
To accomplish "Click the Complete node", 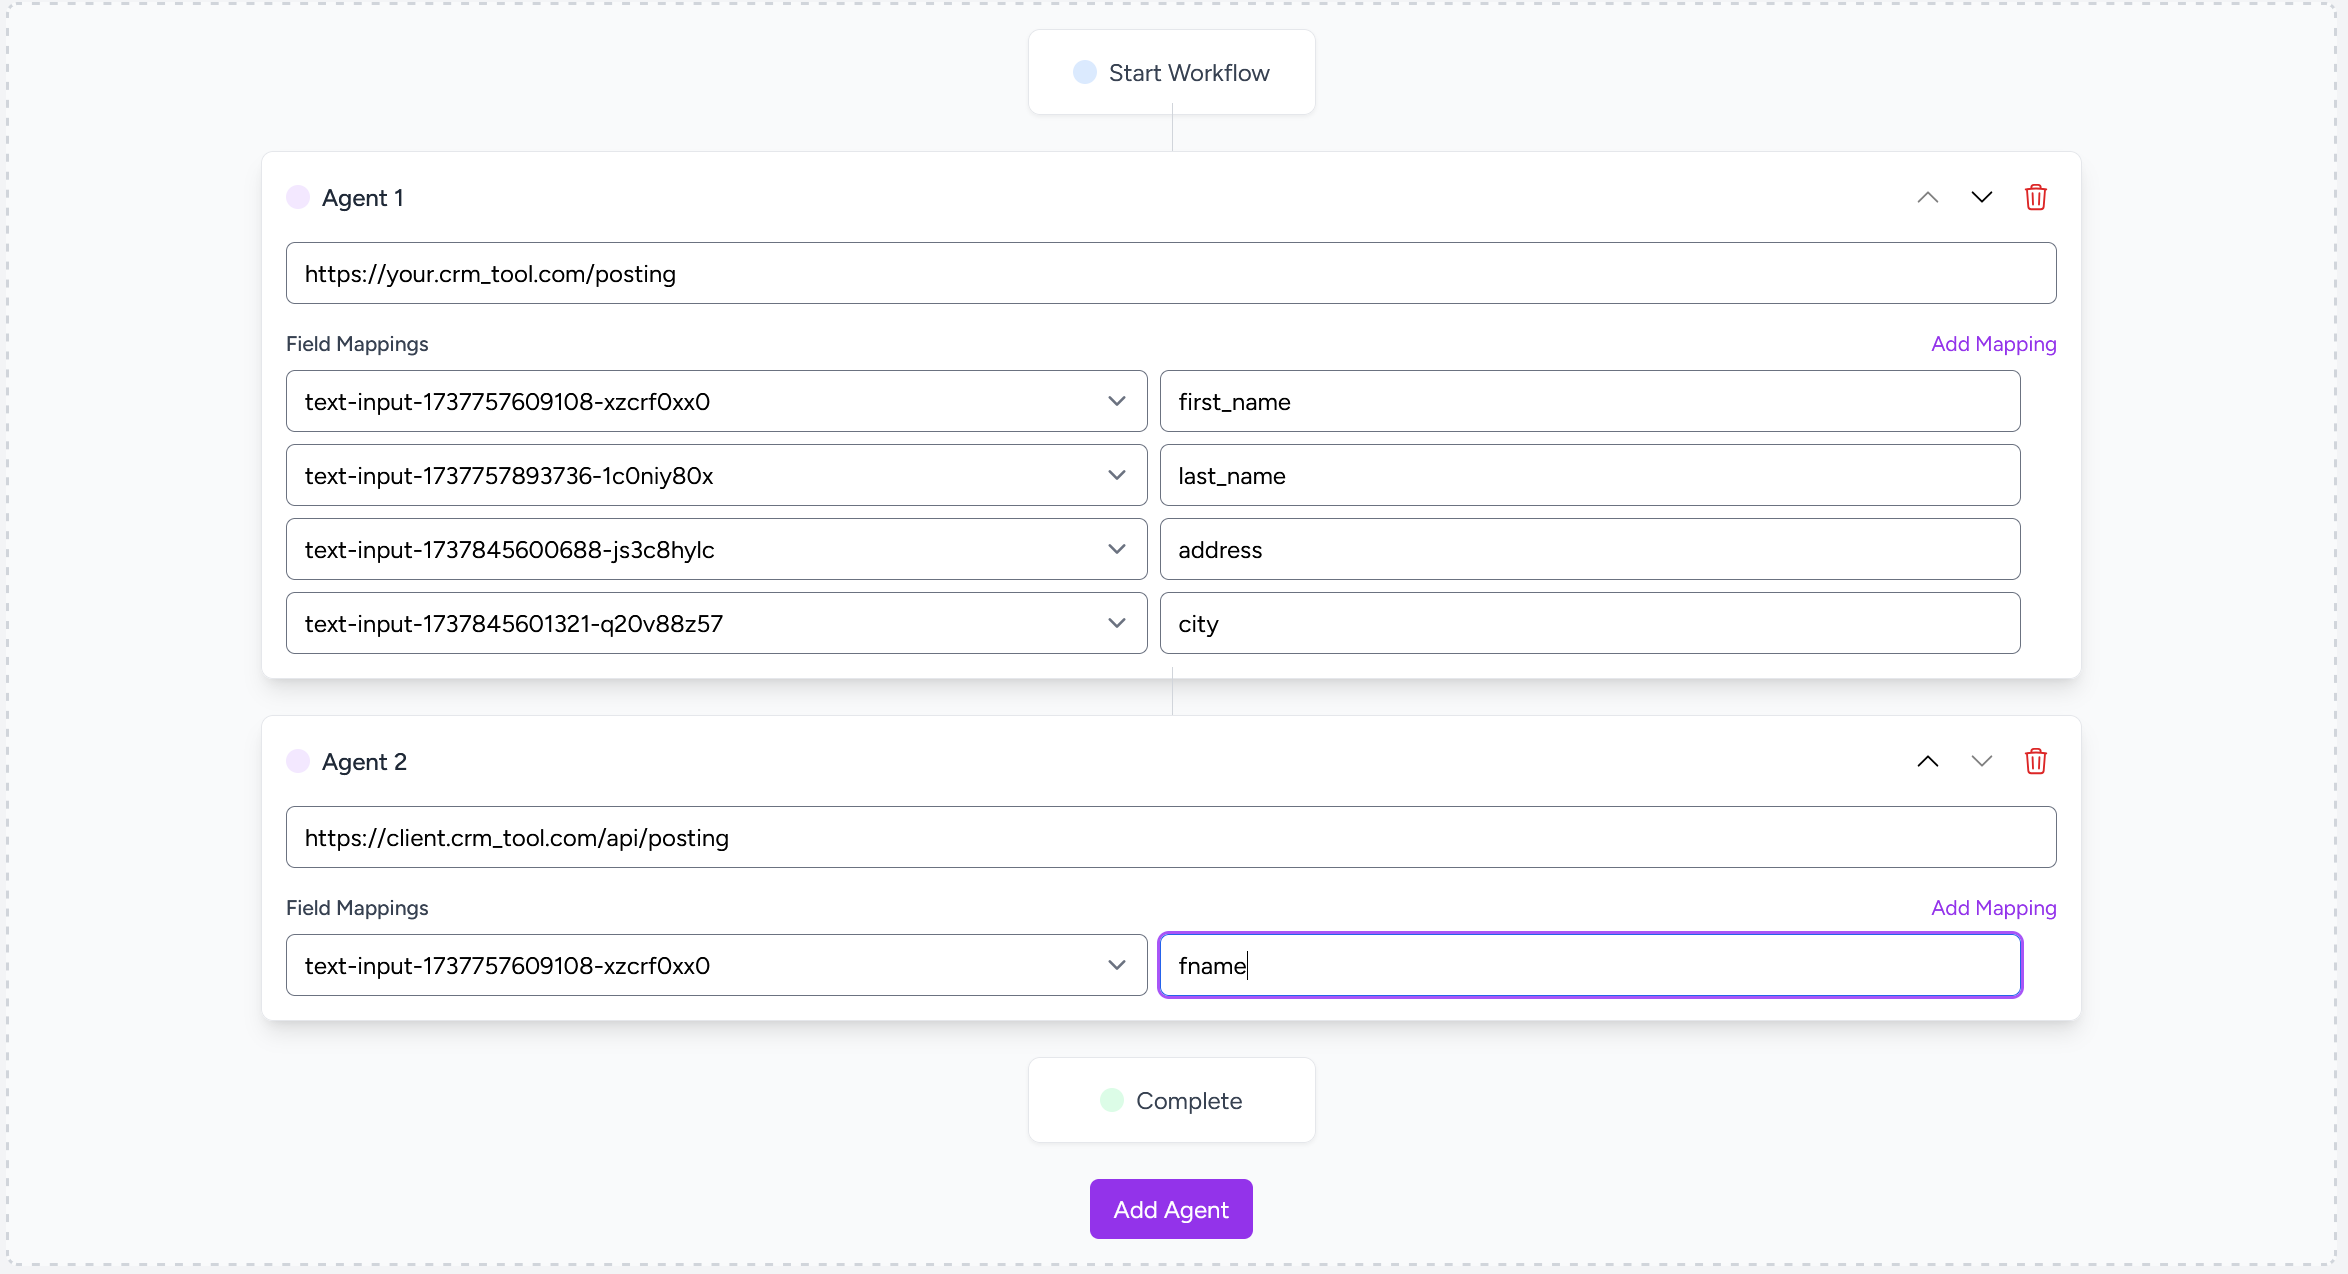I will point(1171,1100).
